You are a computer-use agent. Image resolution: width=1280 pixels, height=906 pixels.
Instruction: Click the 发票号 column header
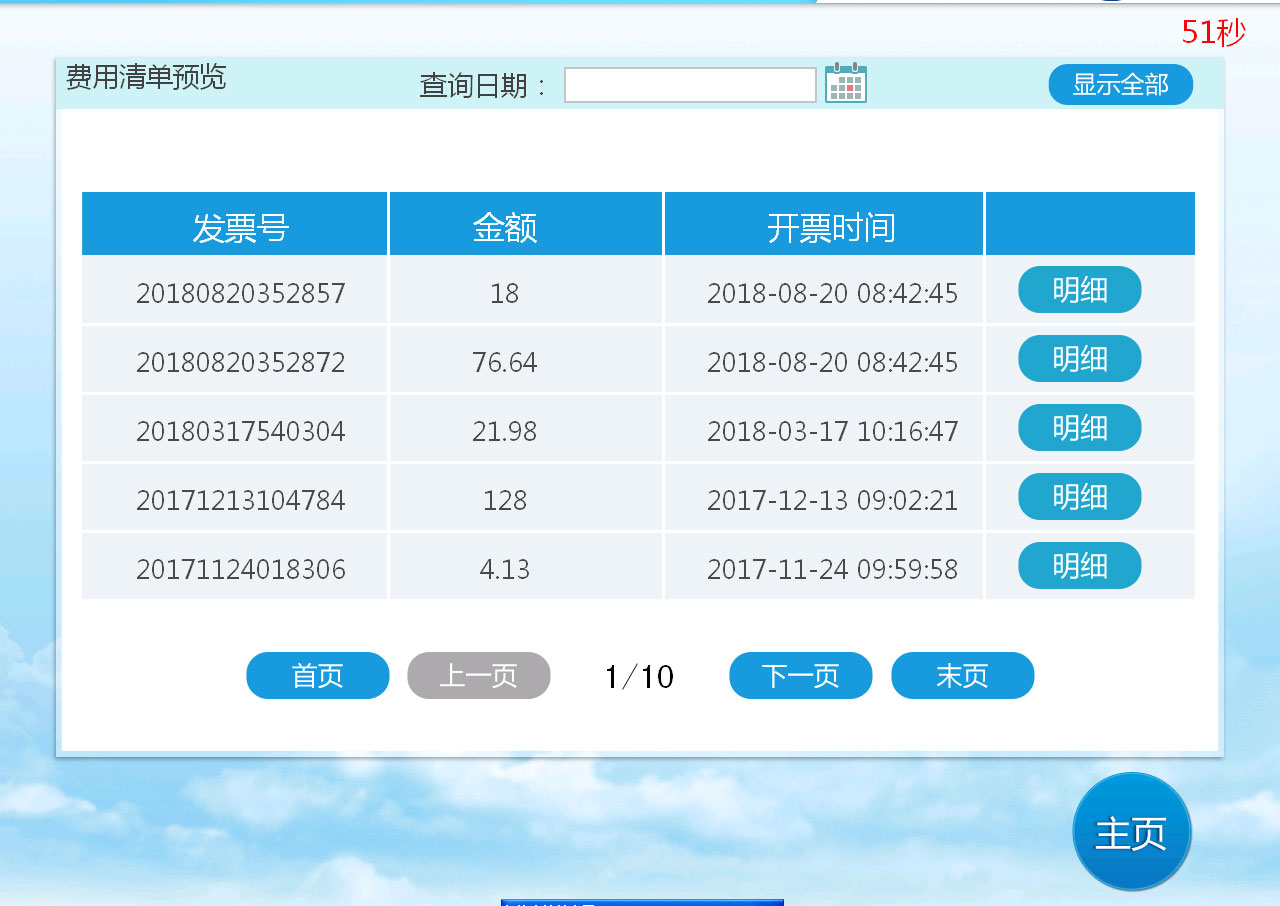[x=240, y=228]
